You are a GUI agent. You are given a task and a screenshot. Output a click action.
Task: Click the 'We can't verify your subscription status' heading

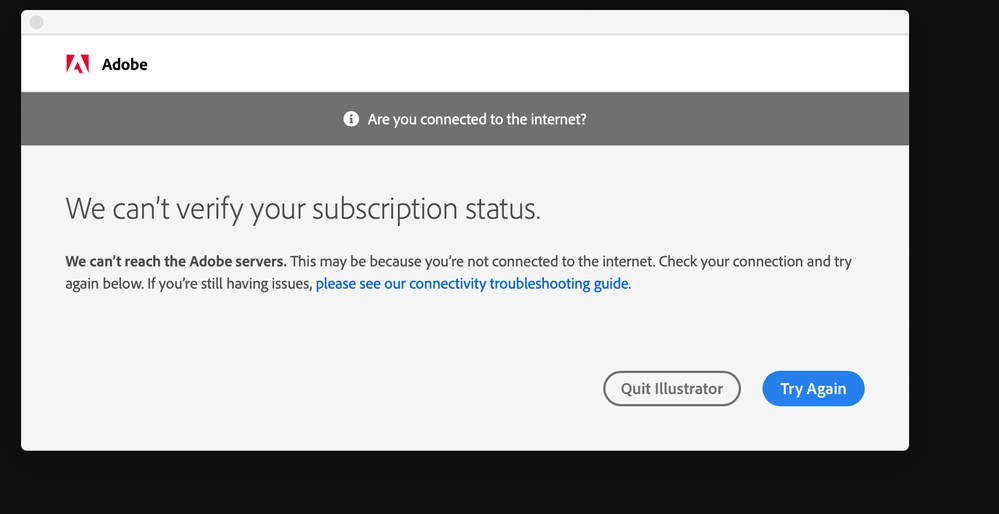(x=303, y=210)
